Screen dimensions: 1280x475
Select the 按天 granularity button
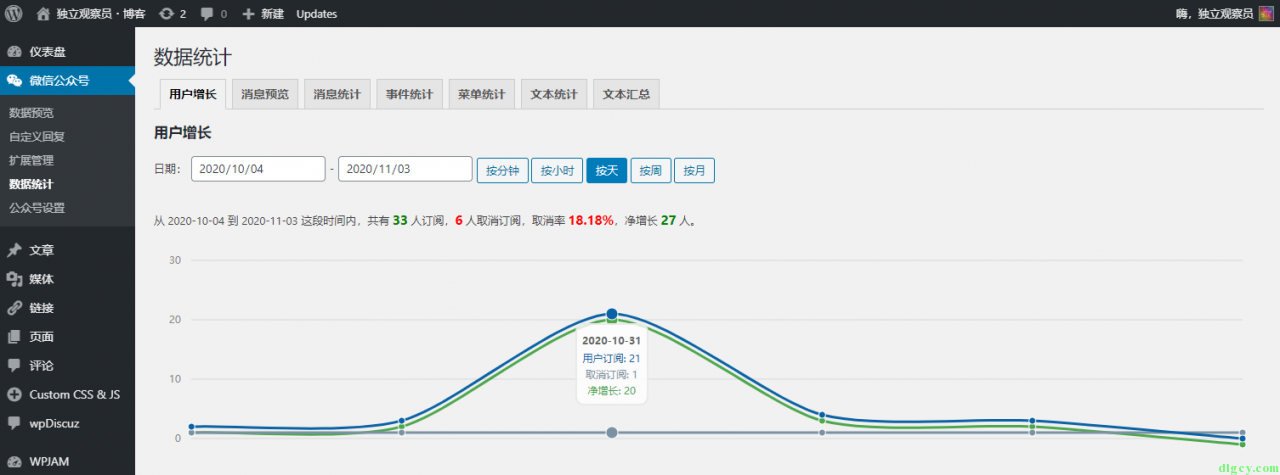point(607,170)
